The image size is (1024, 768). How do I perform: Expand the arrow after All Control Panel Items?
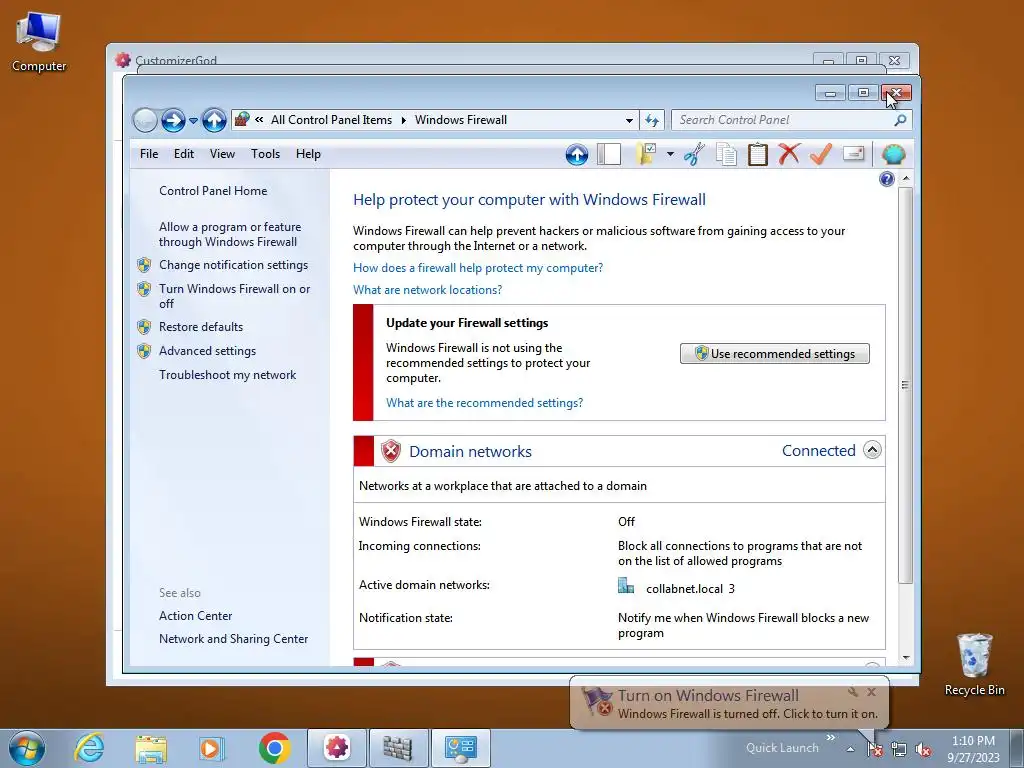404,120
